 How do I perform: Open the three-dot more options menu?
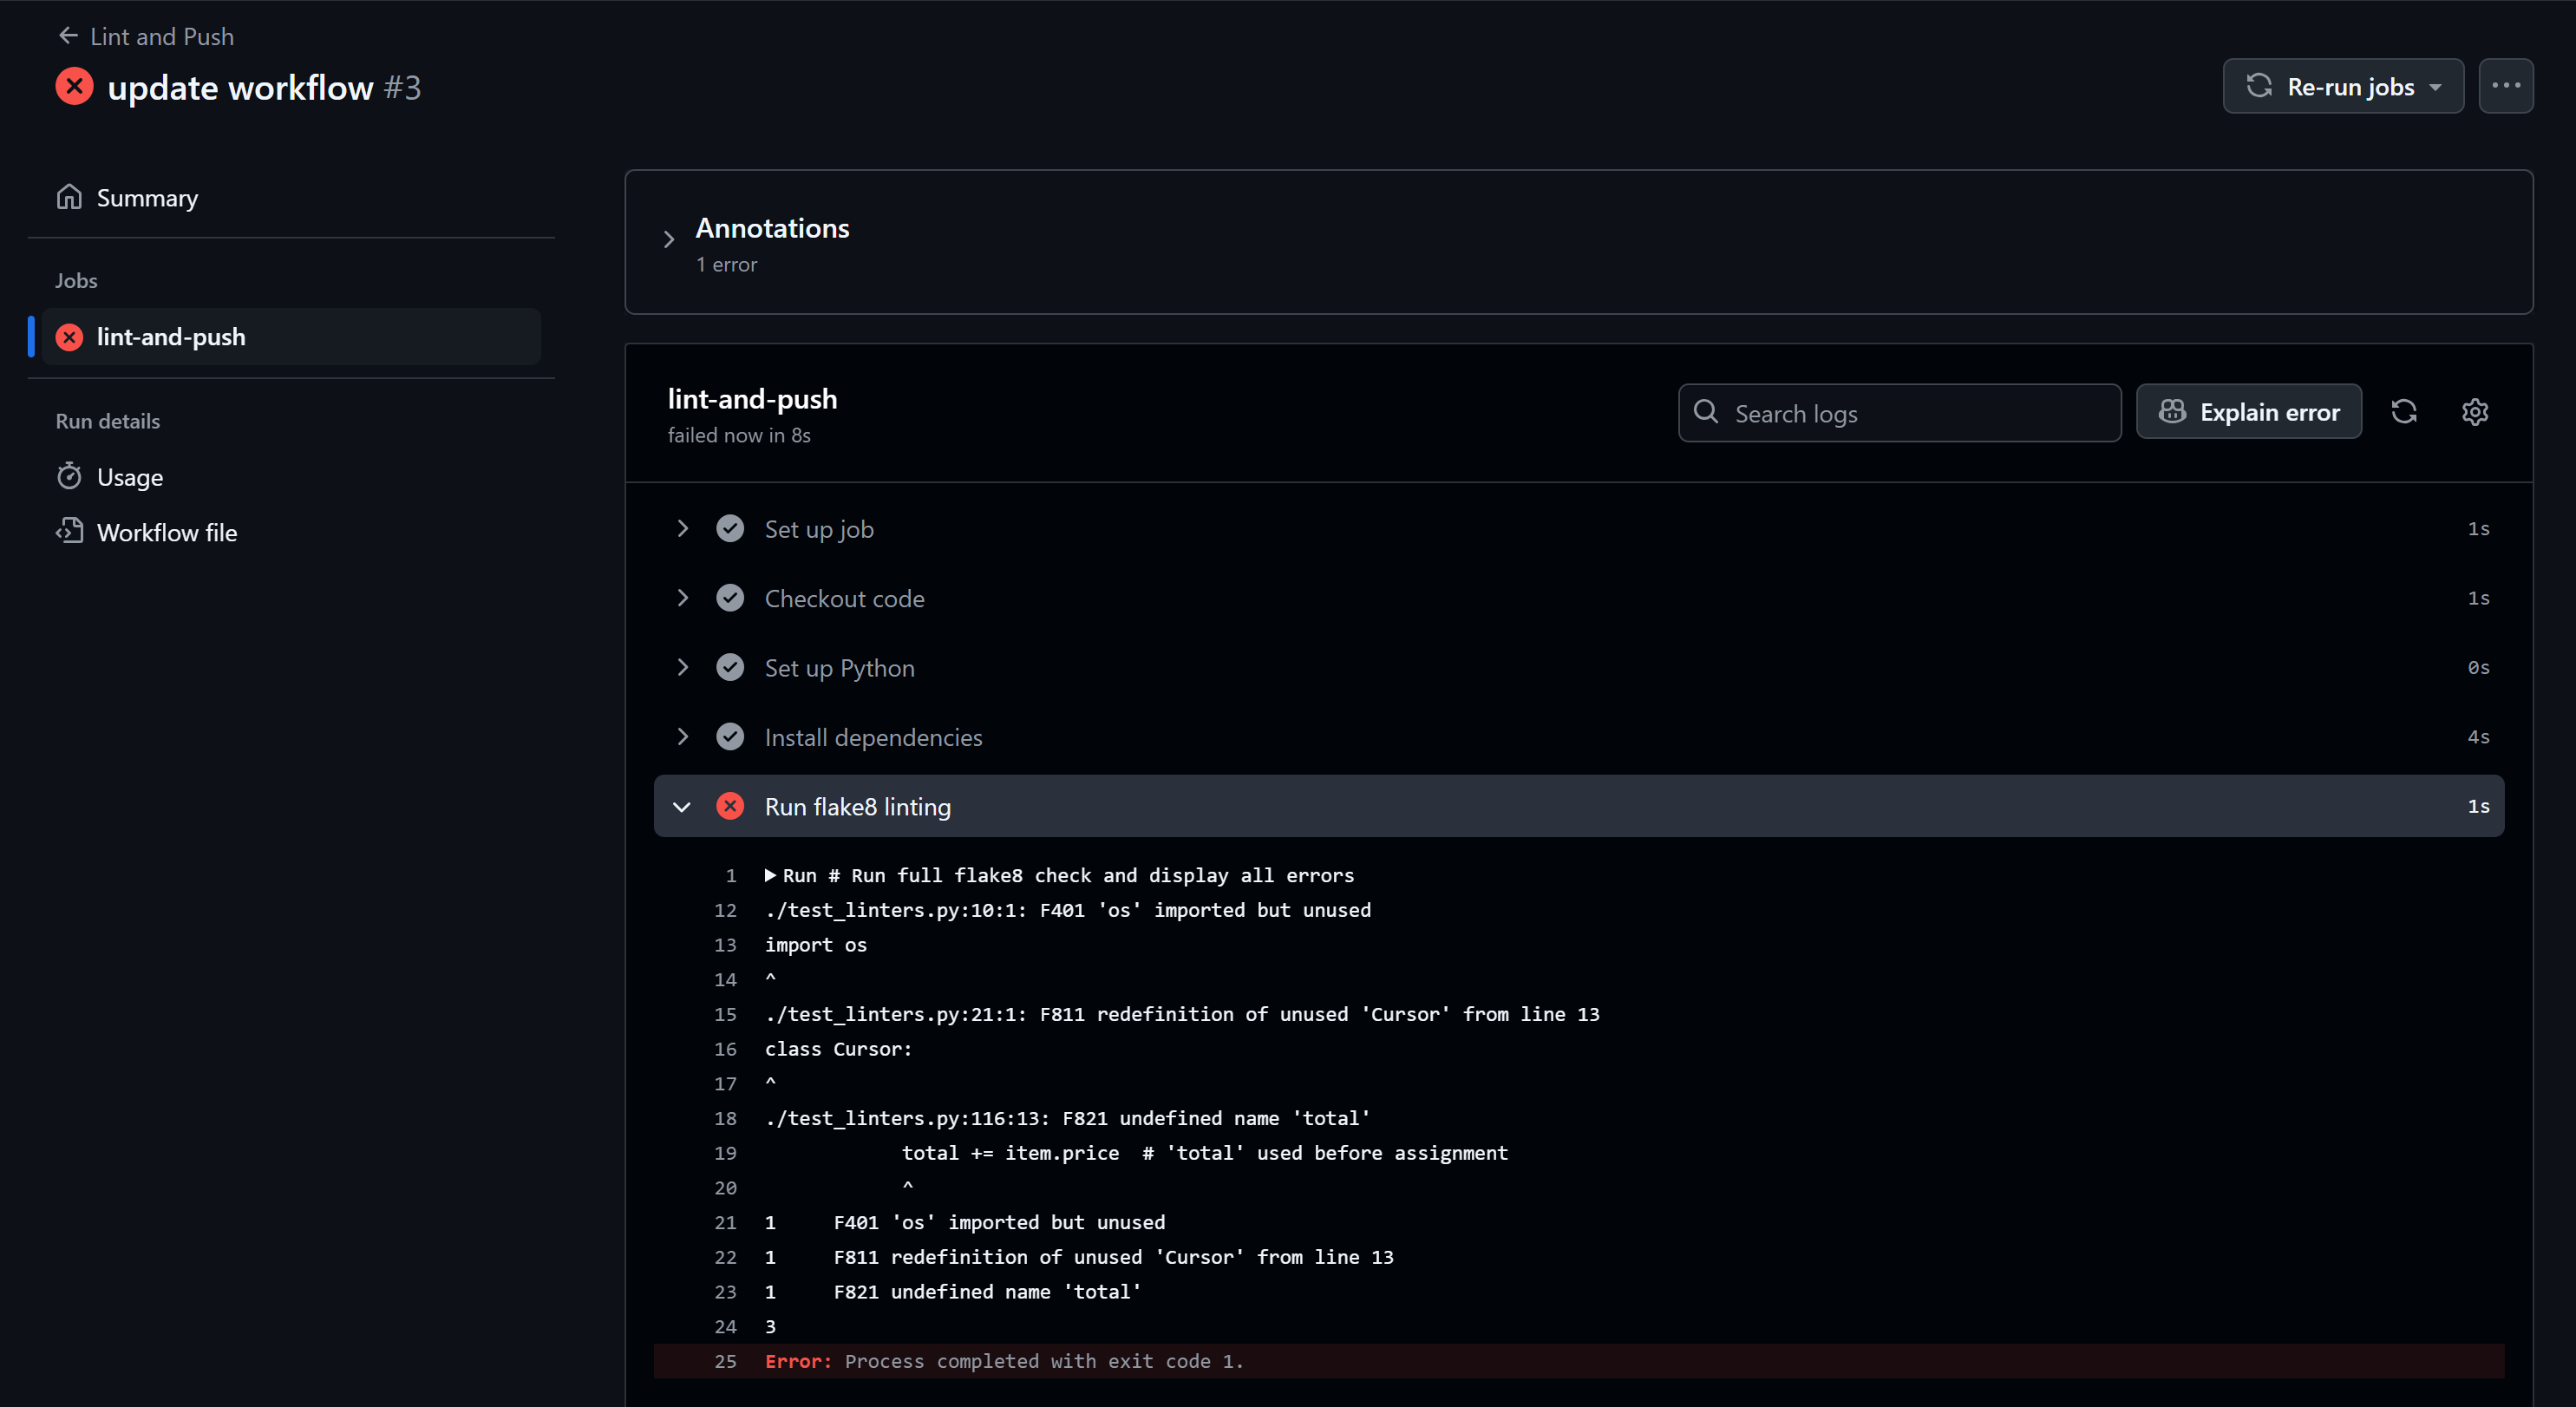coord(2505,86)
